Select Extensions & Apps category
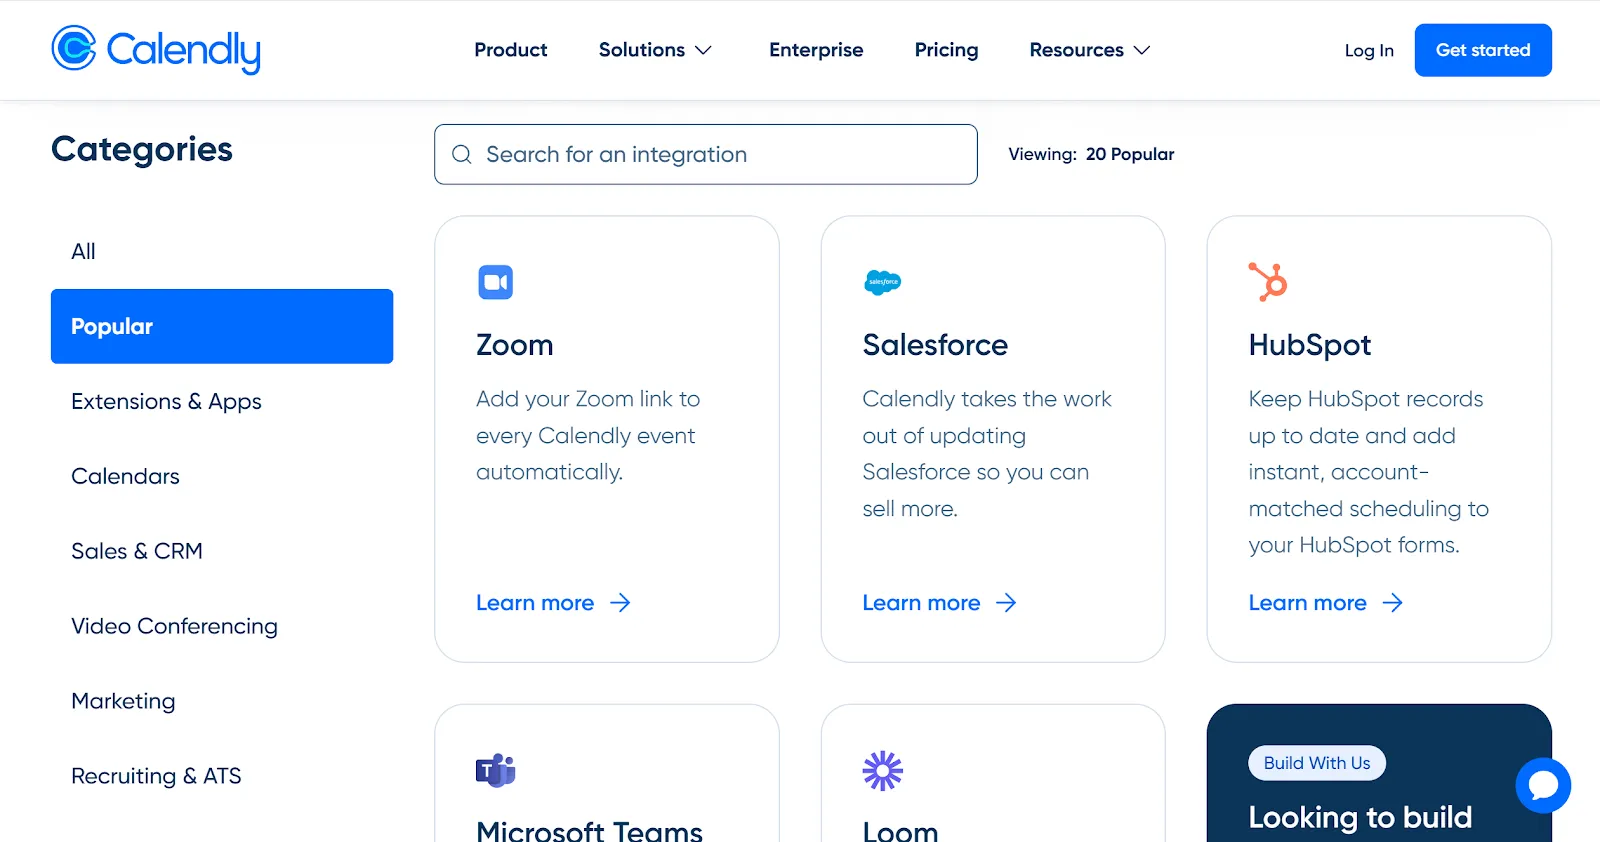The image size is (1600, 842). pyautogui.click(x=222, y=401)
